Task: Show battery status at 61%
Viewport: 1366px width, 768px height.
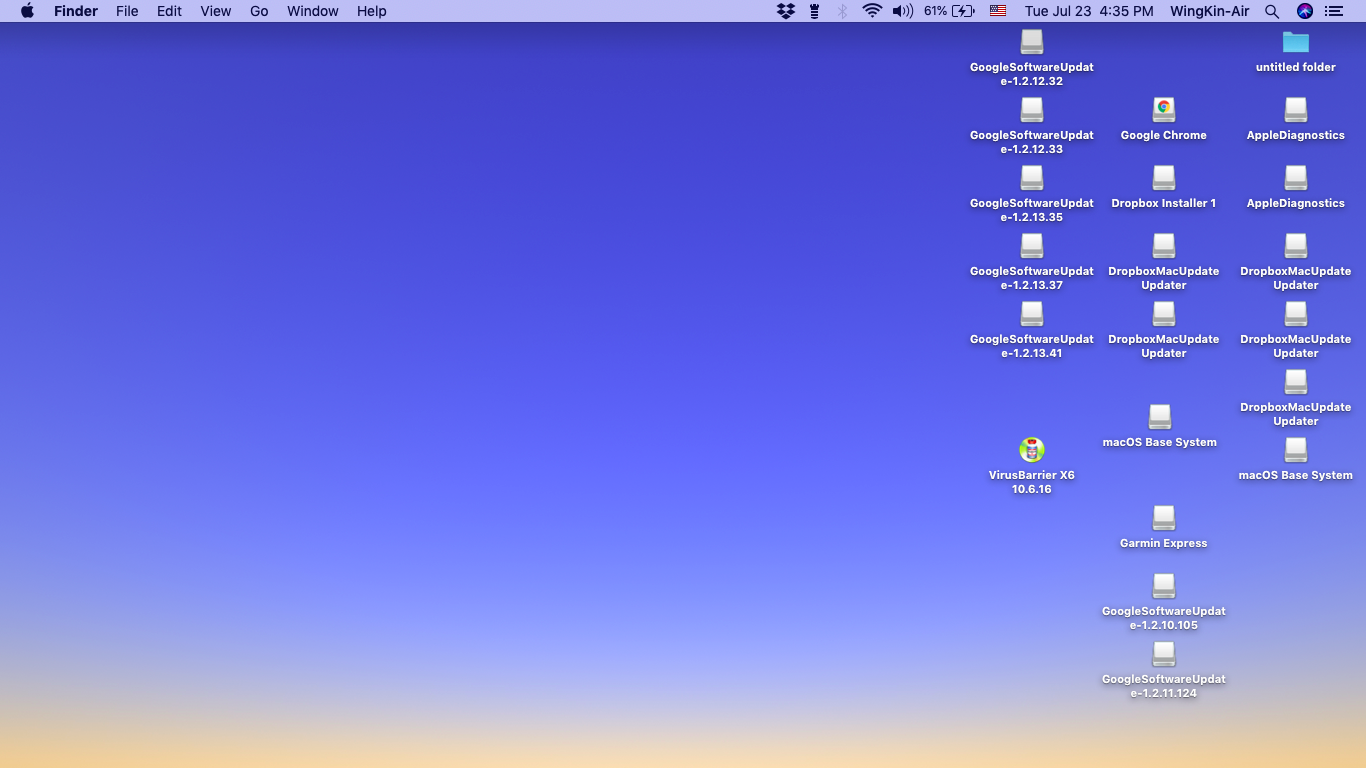Action: [x=949, y=11]
